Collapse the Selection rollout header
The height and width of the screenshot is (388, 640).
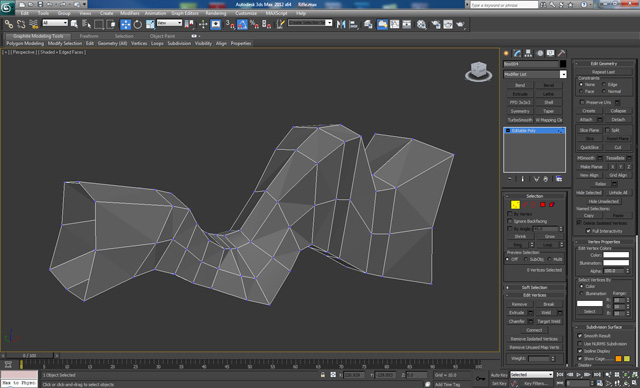[x=534, y=196]
